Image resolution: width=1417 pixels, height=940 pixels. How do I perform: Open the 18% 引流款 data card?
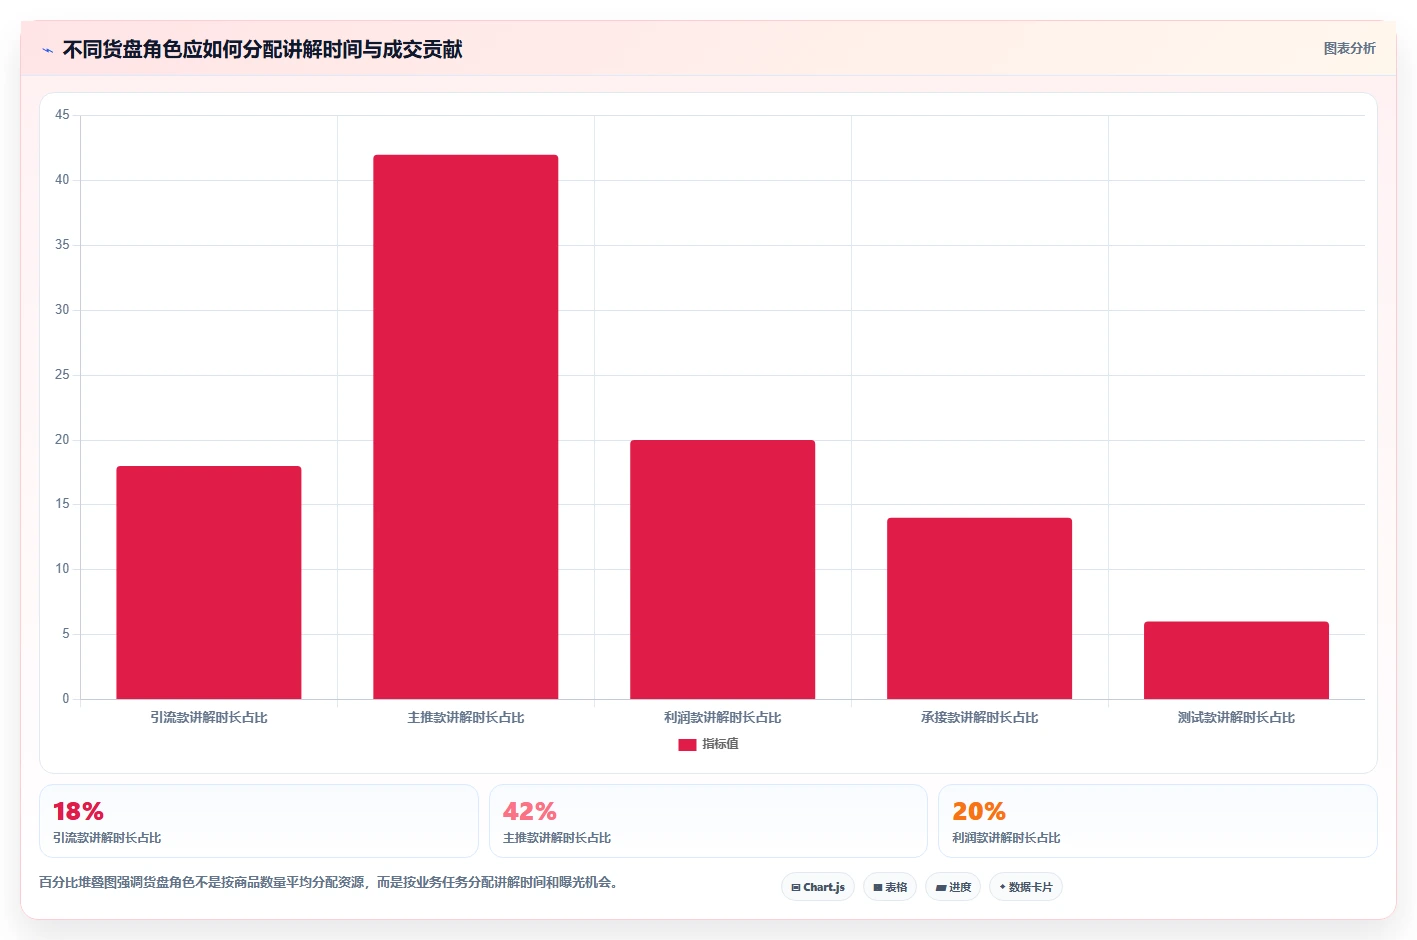pos(259,821)
